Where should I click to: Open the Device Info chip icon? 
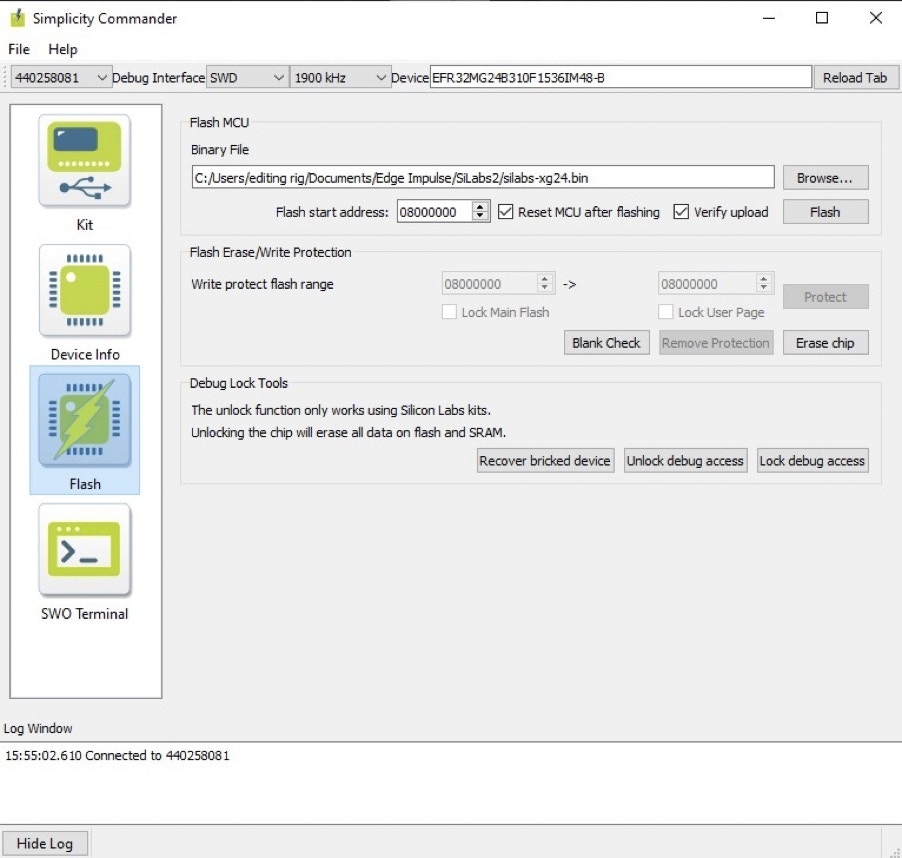pos(85,290)
